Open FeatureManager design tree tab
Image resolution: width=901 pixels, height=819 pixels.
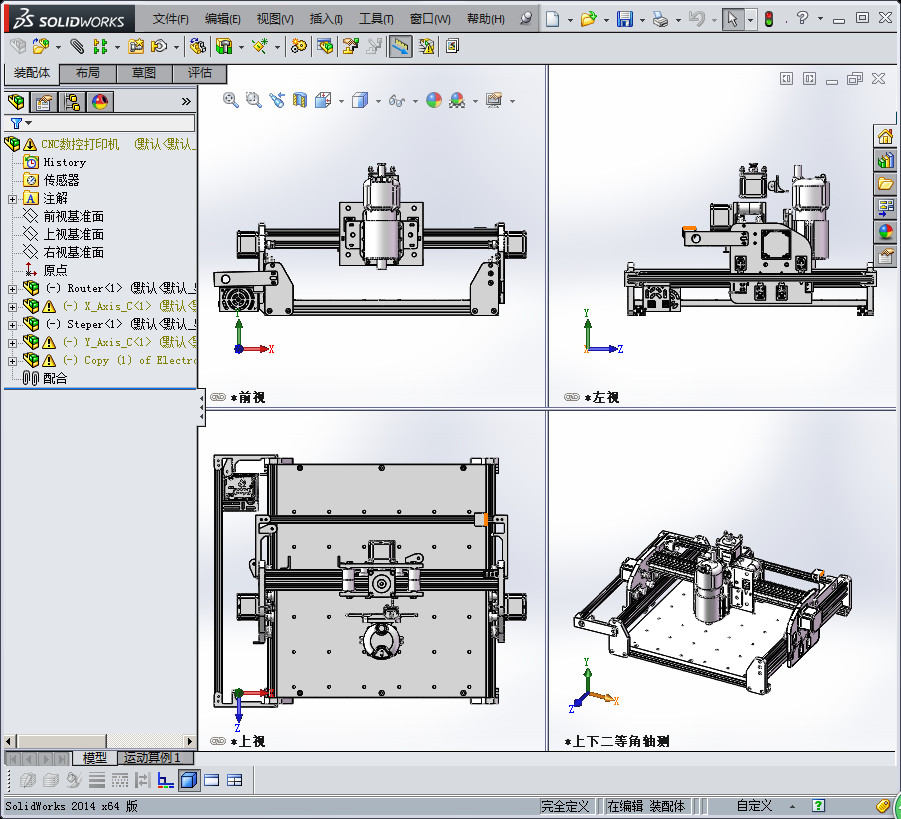coord(17,102)
